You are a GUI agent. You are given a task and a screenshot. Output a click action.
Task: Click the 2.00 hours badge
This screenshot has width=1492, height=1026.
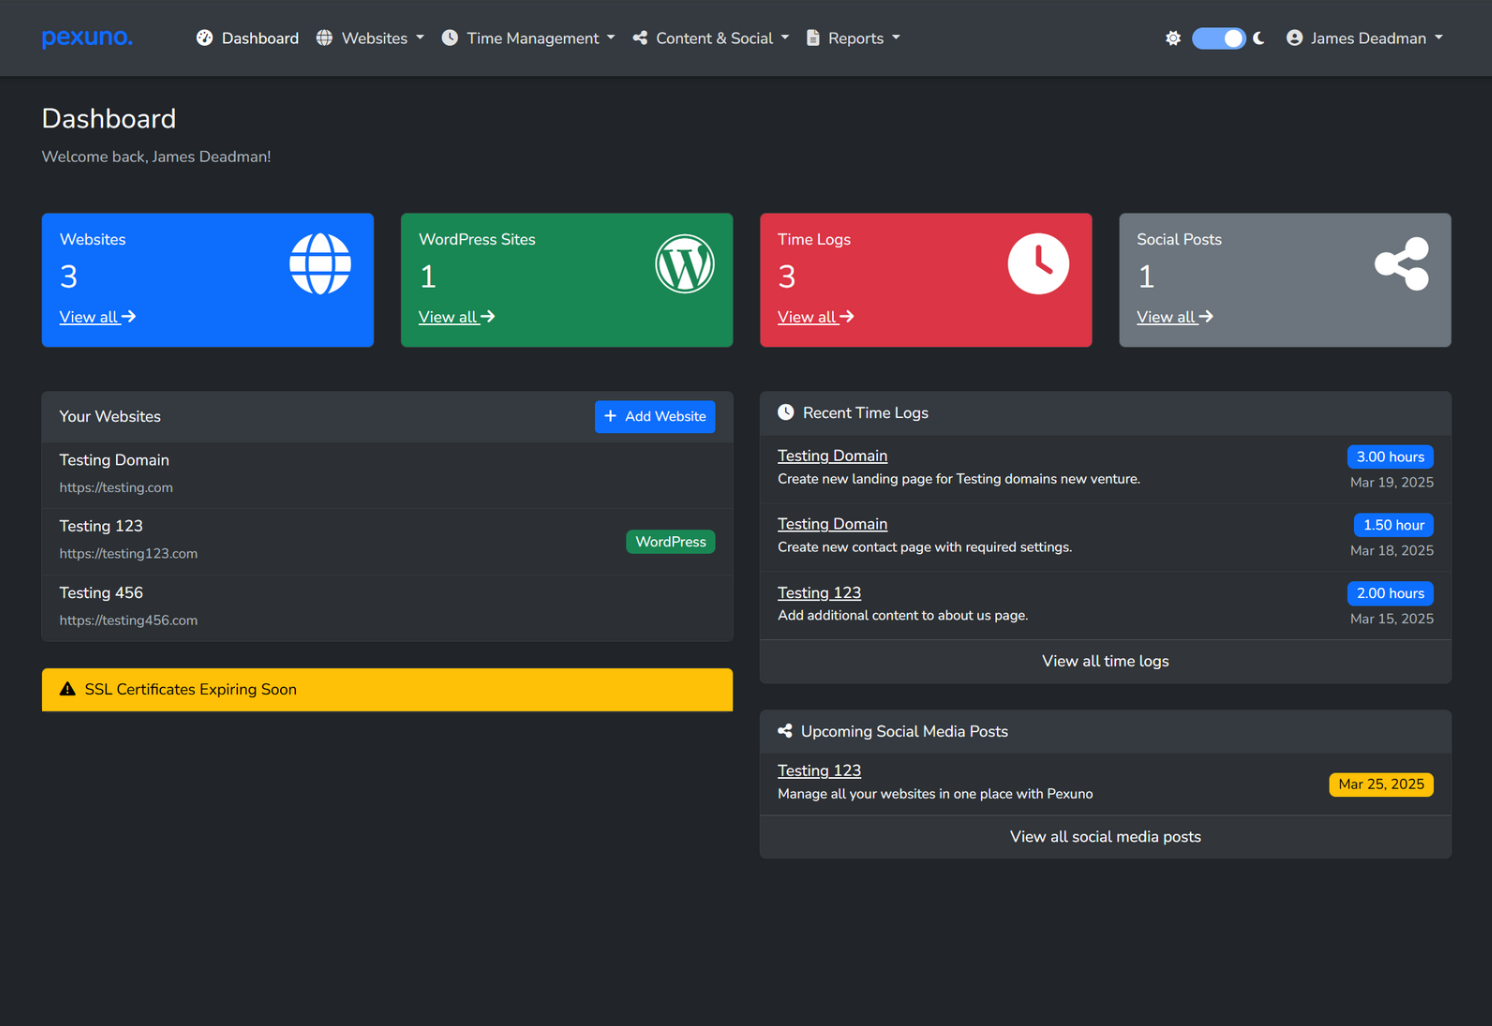1390,593
